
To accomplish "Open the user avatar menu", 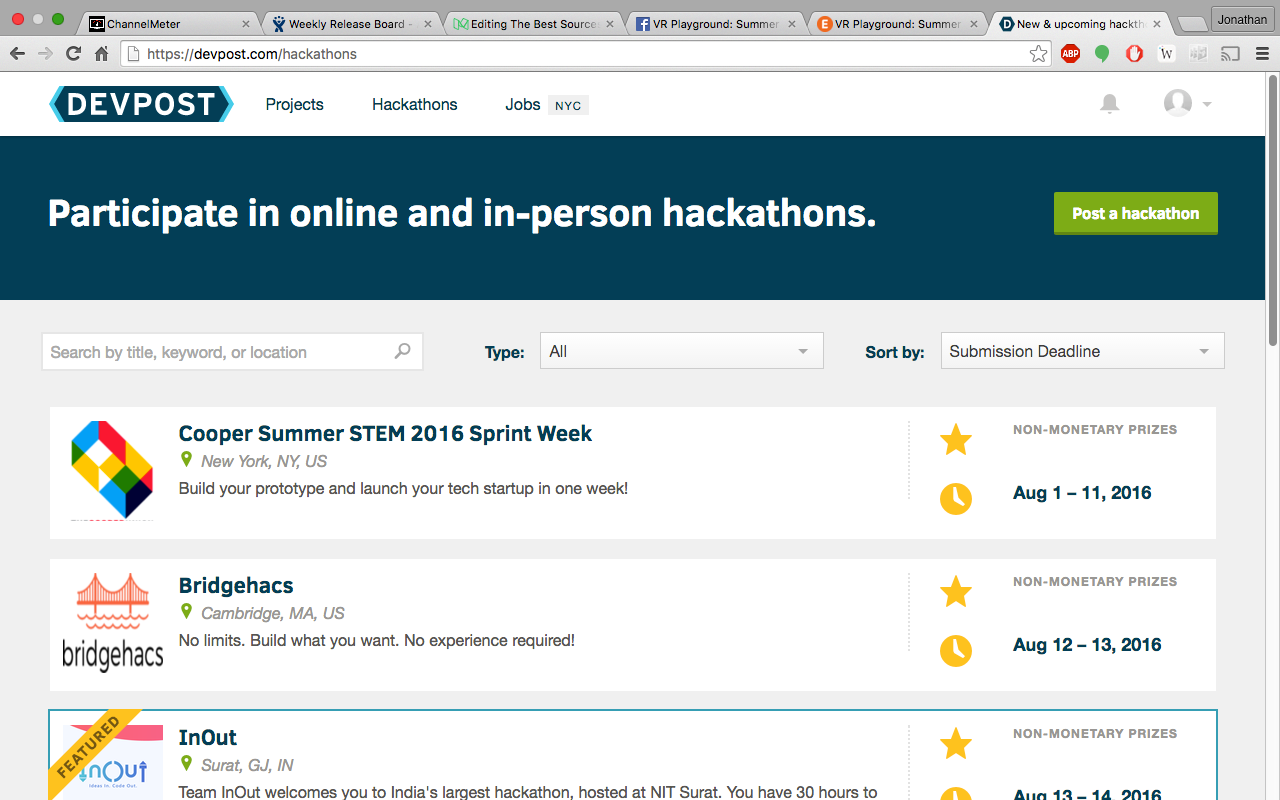I will click(x=1187, y=103).
